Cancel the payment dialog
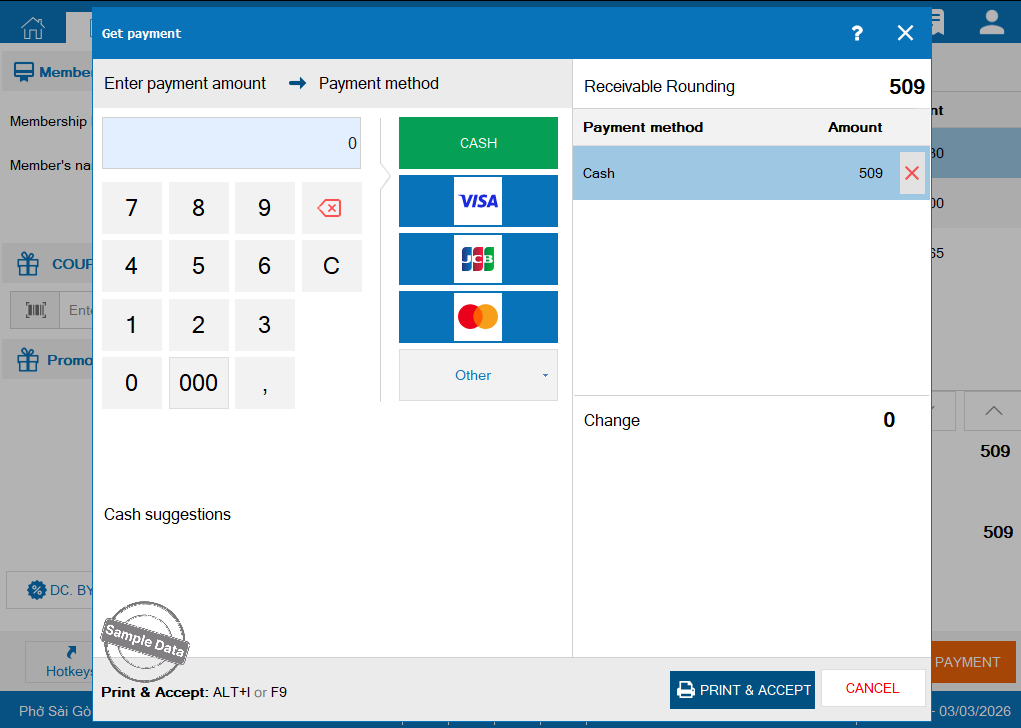Viewport: 1021px width, 728px height. (872, 688)
